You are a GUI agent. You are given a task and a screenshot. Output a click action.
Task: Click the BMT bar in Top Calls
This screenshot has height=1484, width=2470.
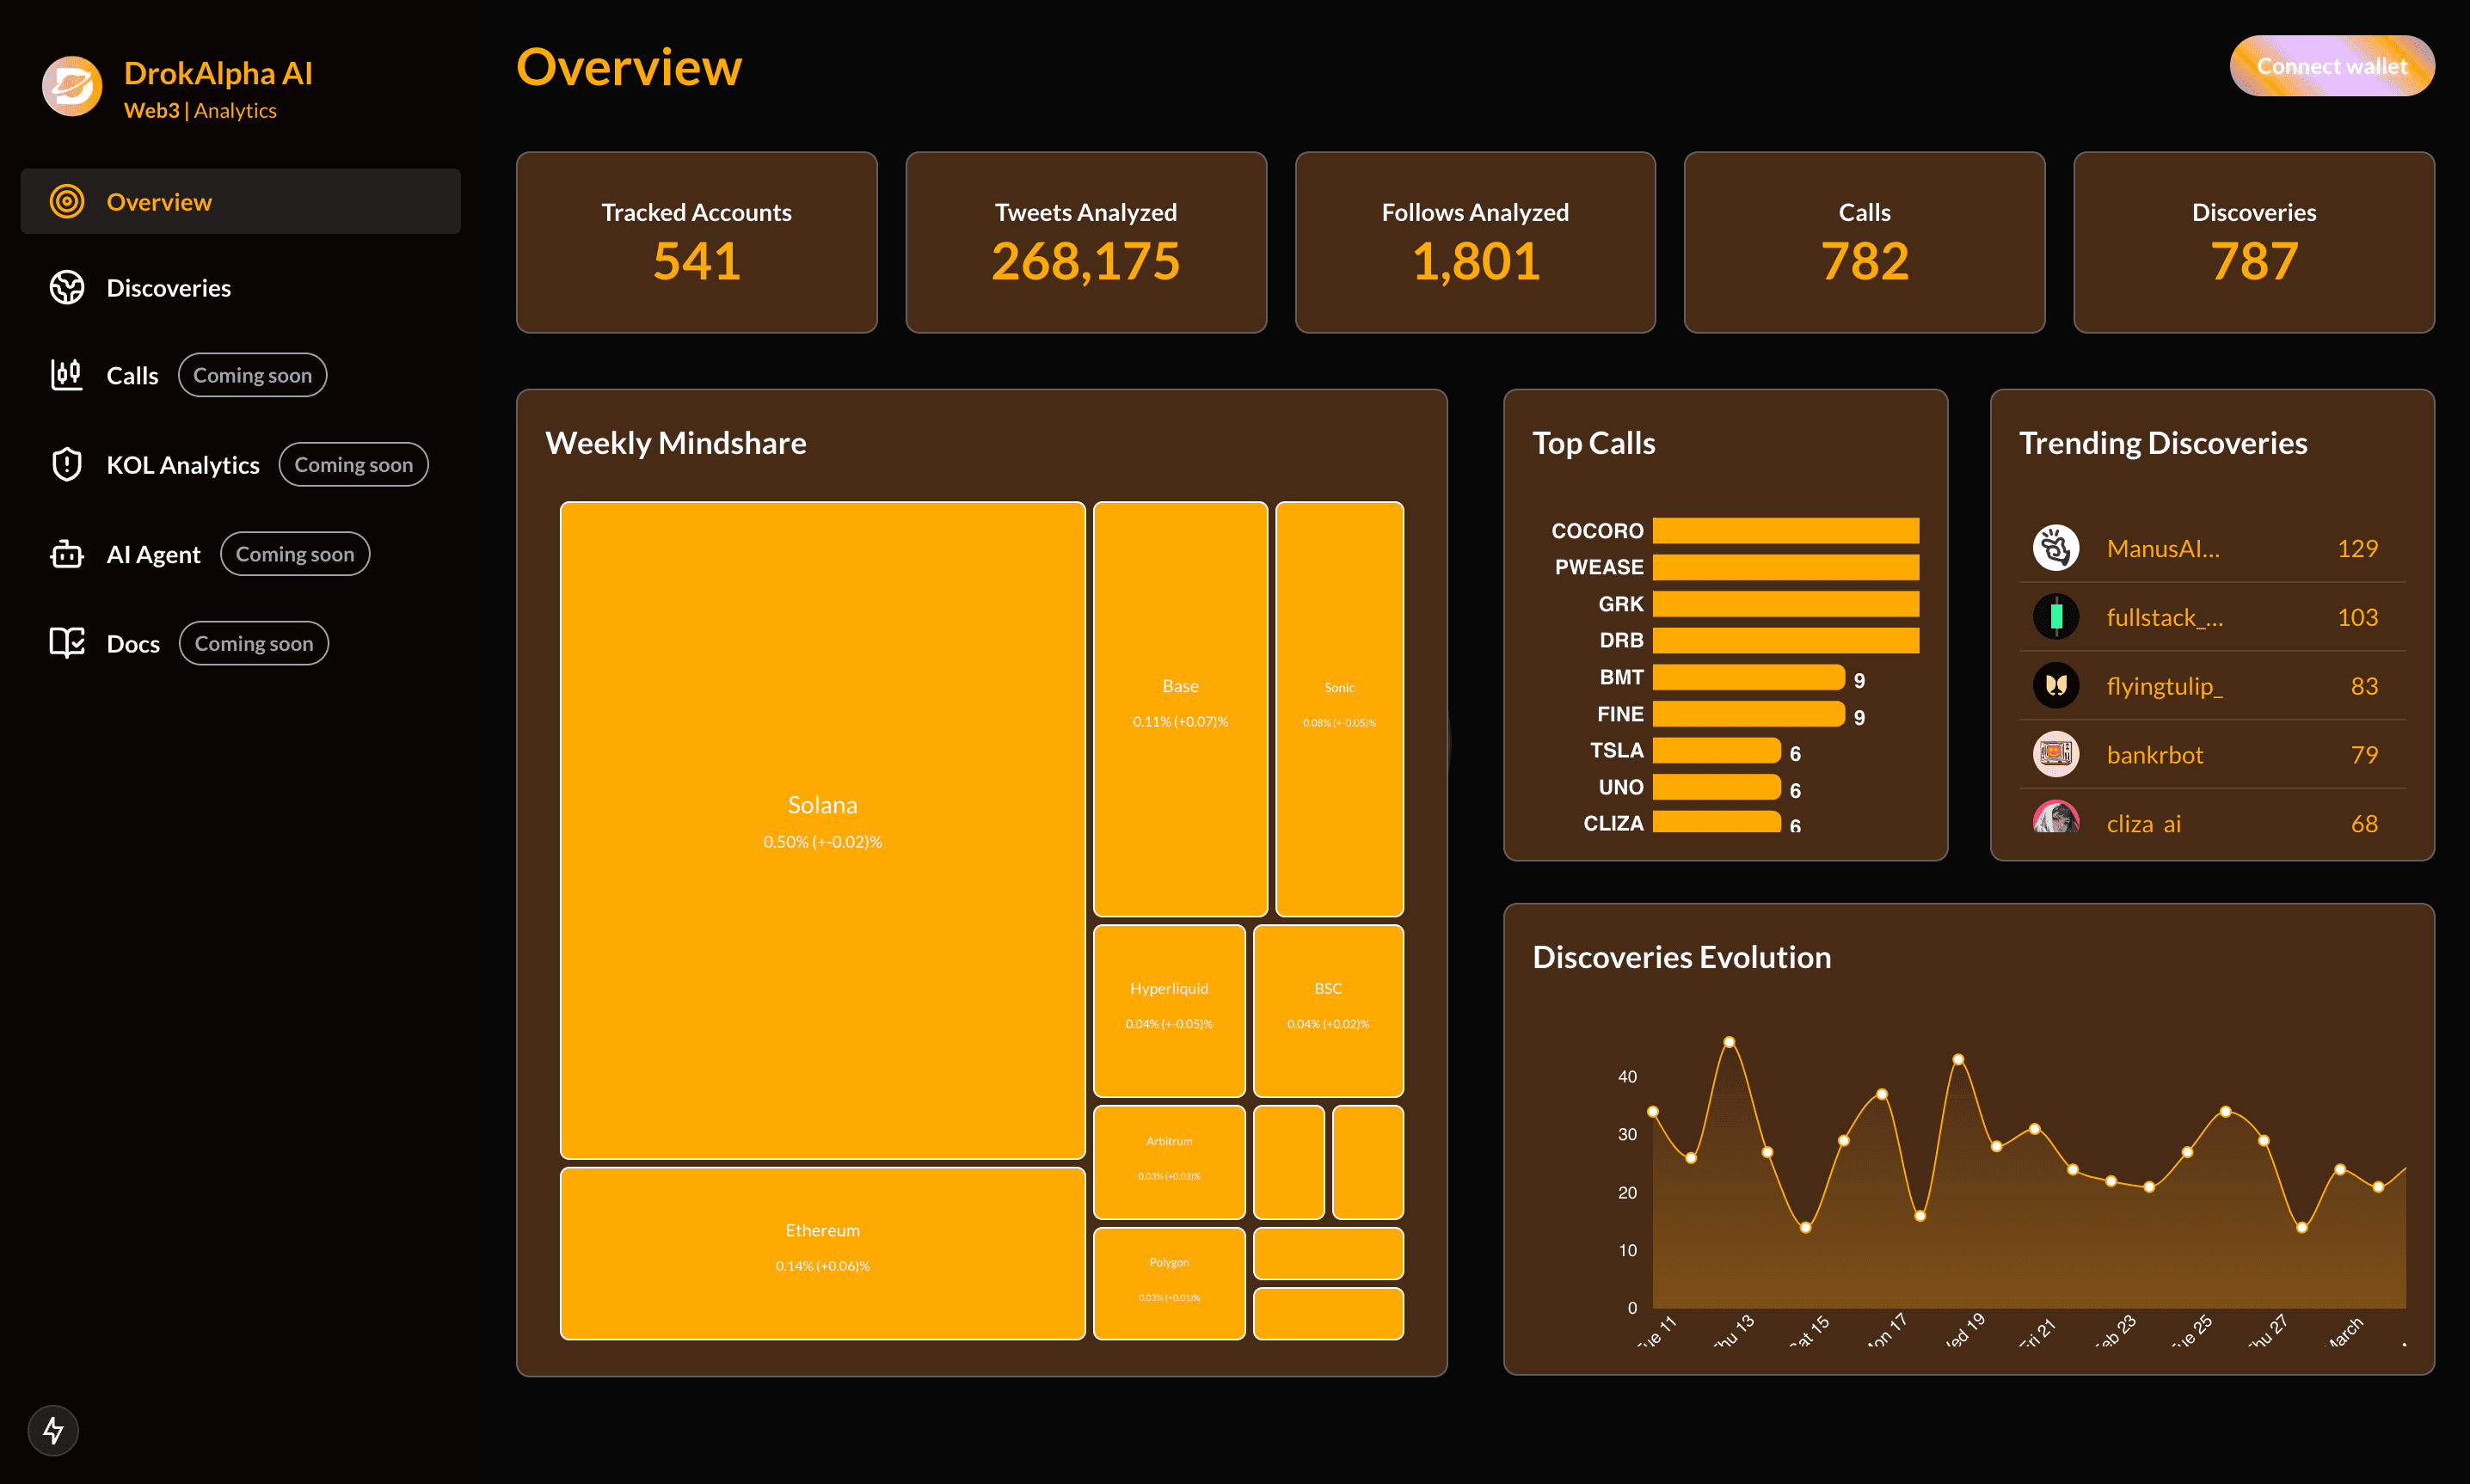1749,677
